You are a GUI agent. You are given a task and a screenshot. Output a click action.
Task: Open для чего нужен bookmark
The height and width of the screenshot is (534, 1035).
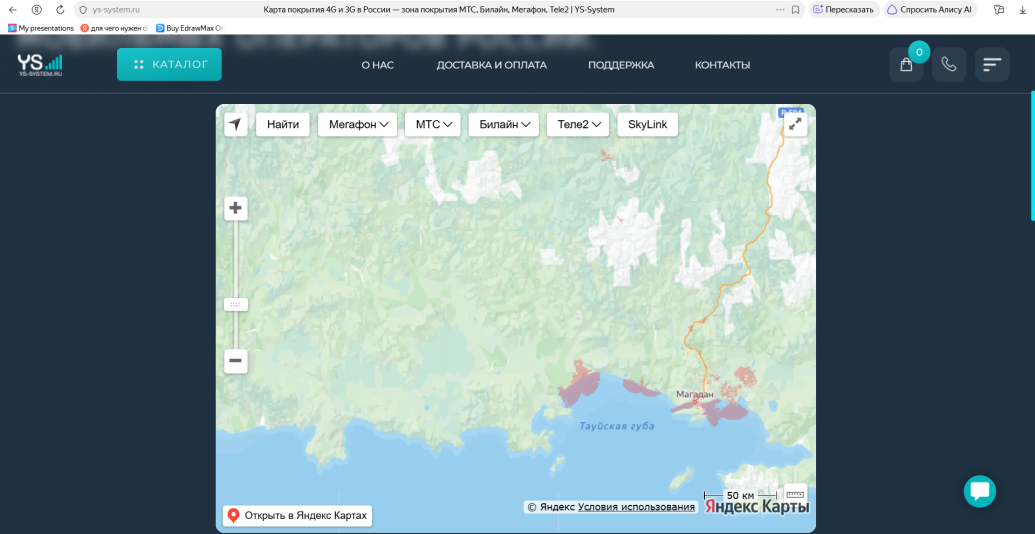point(114,28)
